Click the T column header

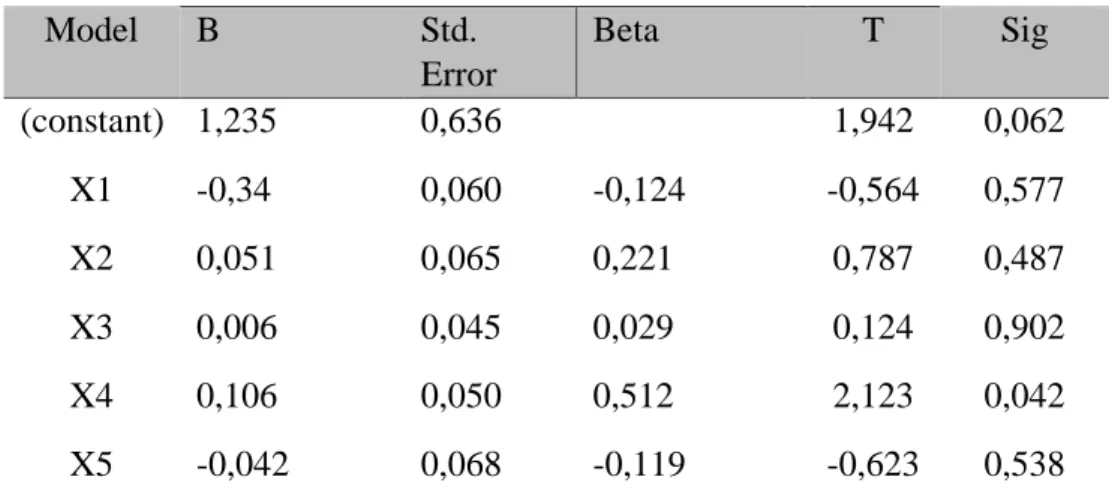point(873,32)
